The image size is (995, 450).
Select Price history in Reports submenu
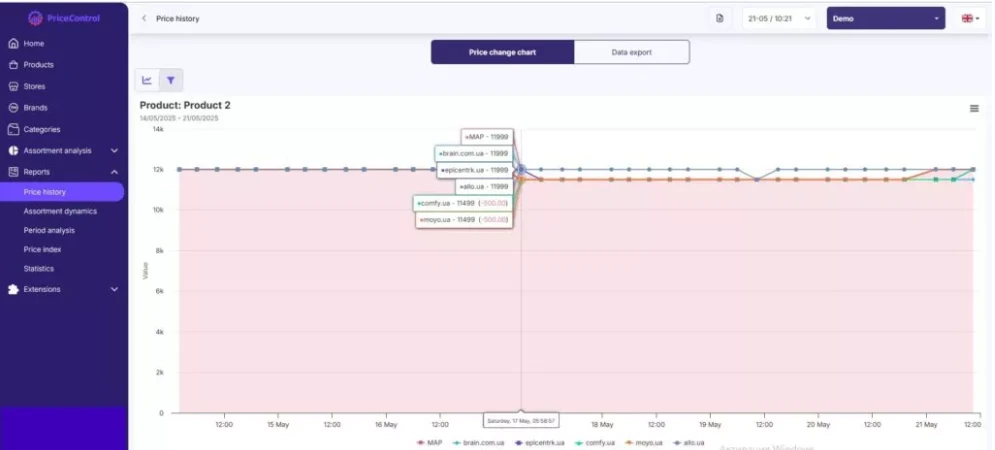(62, 192)
